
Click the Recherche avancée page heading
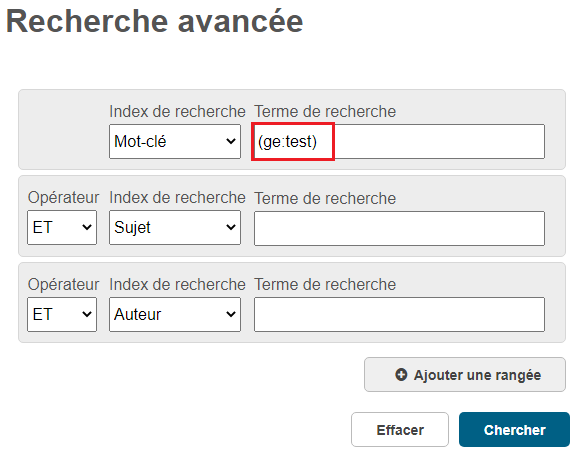[154, 21]
